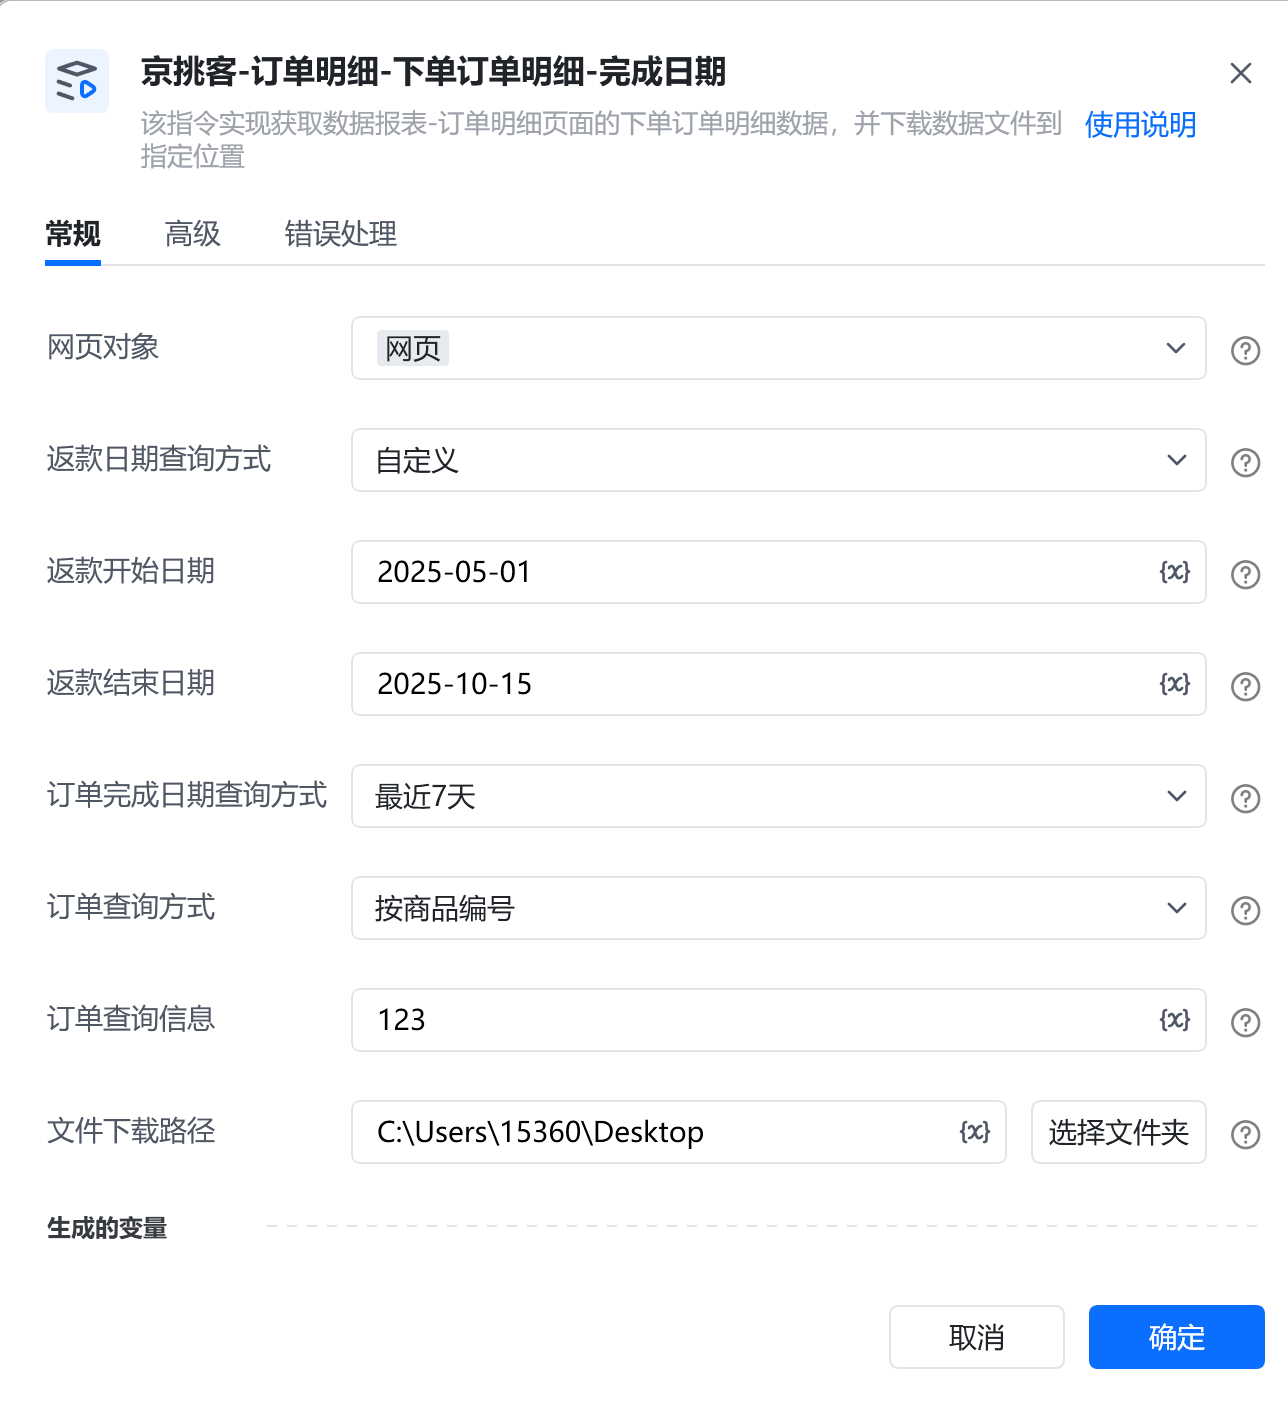Show help for 返款开始日期
The height and width of the screenshot is (1410, 1288).
coord(1245,574)
